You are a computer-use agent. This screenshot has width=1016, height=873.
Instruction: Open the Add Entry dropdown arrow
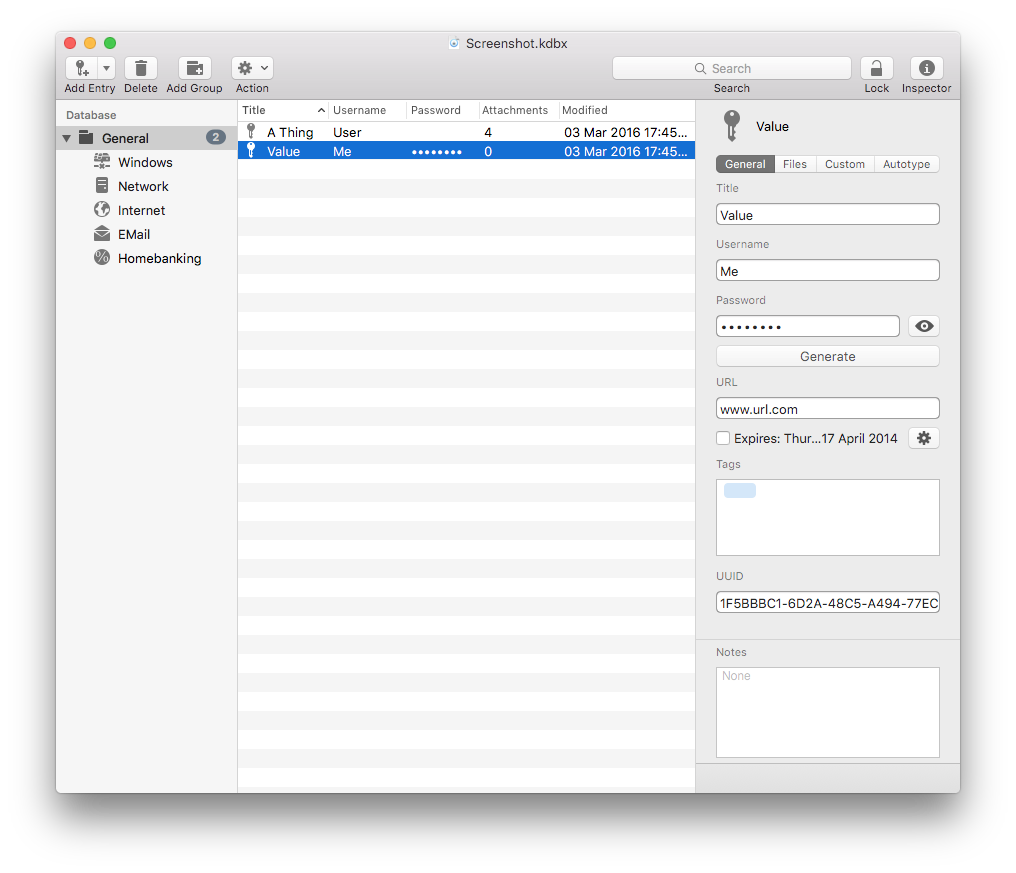pyautogui.click(x=106, y=68)
